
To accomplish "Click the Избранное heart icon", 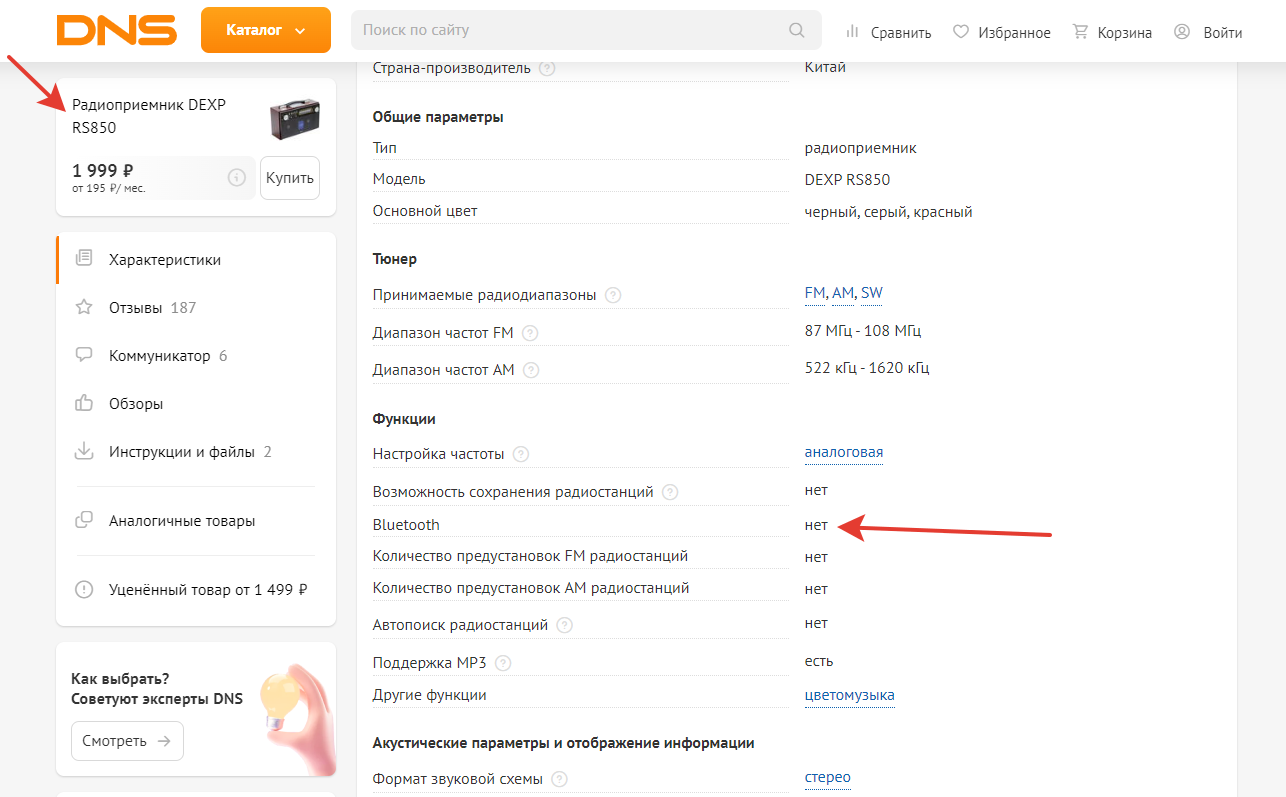I will tap(961, 31).
